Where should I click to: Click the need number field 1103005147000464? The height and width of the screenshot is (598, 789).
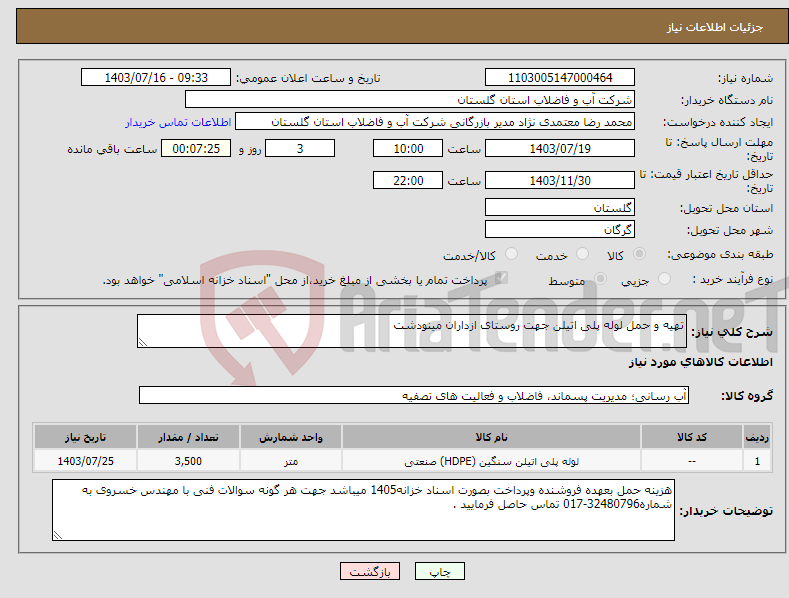560,78
